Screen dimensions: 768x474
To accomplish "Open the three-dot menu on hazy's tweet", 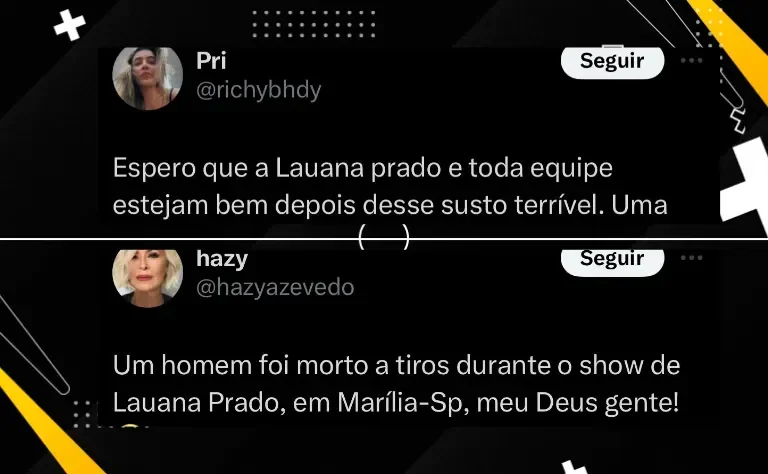I will tap(692, 258).
